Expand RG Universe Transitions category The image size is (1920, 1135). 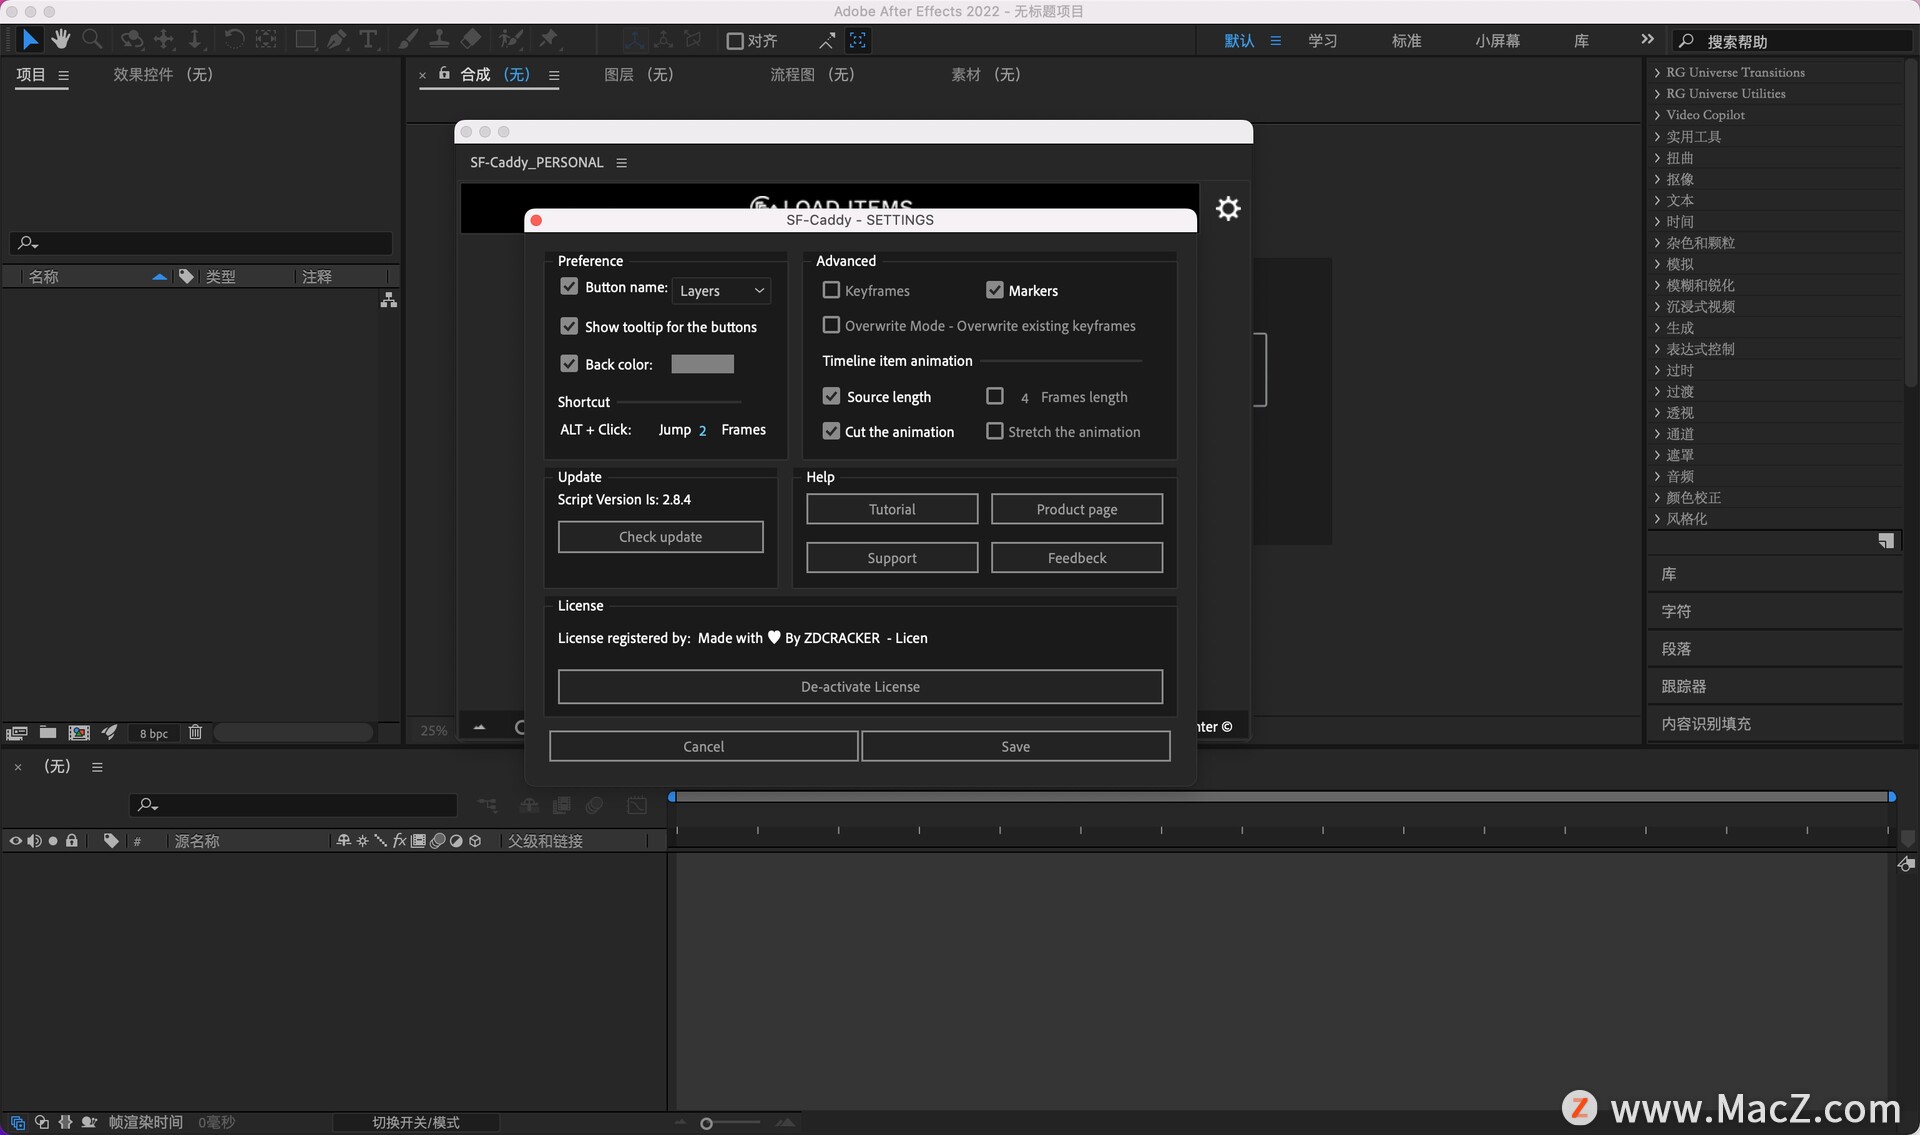[x=1735, y=72]
